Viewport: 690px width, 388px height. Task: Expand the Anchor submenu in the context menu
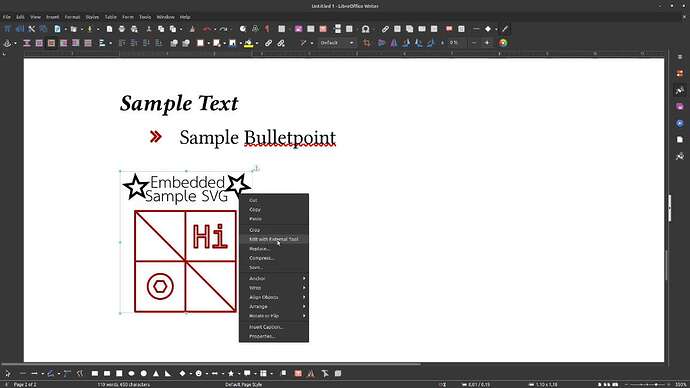(274, 278)
